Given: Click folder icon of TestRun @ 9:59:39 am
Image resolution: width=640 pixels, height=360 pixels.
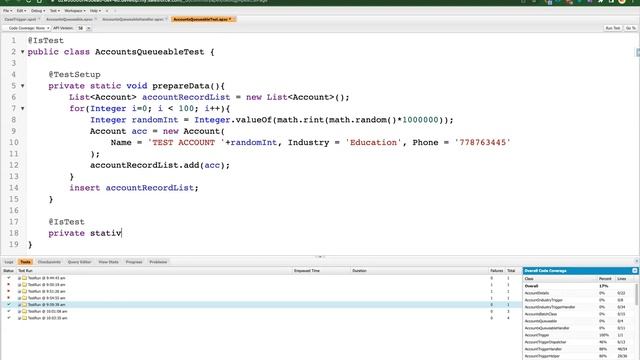Looking at the screenshot, I should pyautogui.click(x=24, y=304).
